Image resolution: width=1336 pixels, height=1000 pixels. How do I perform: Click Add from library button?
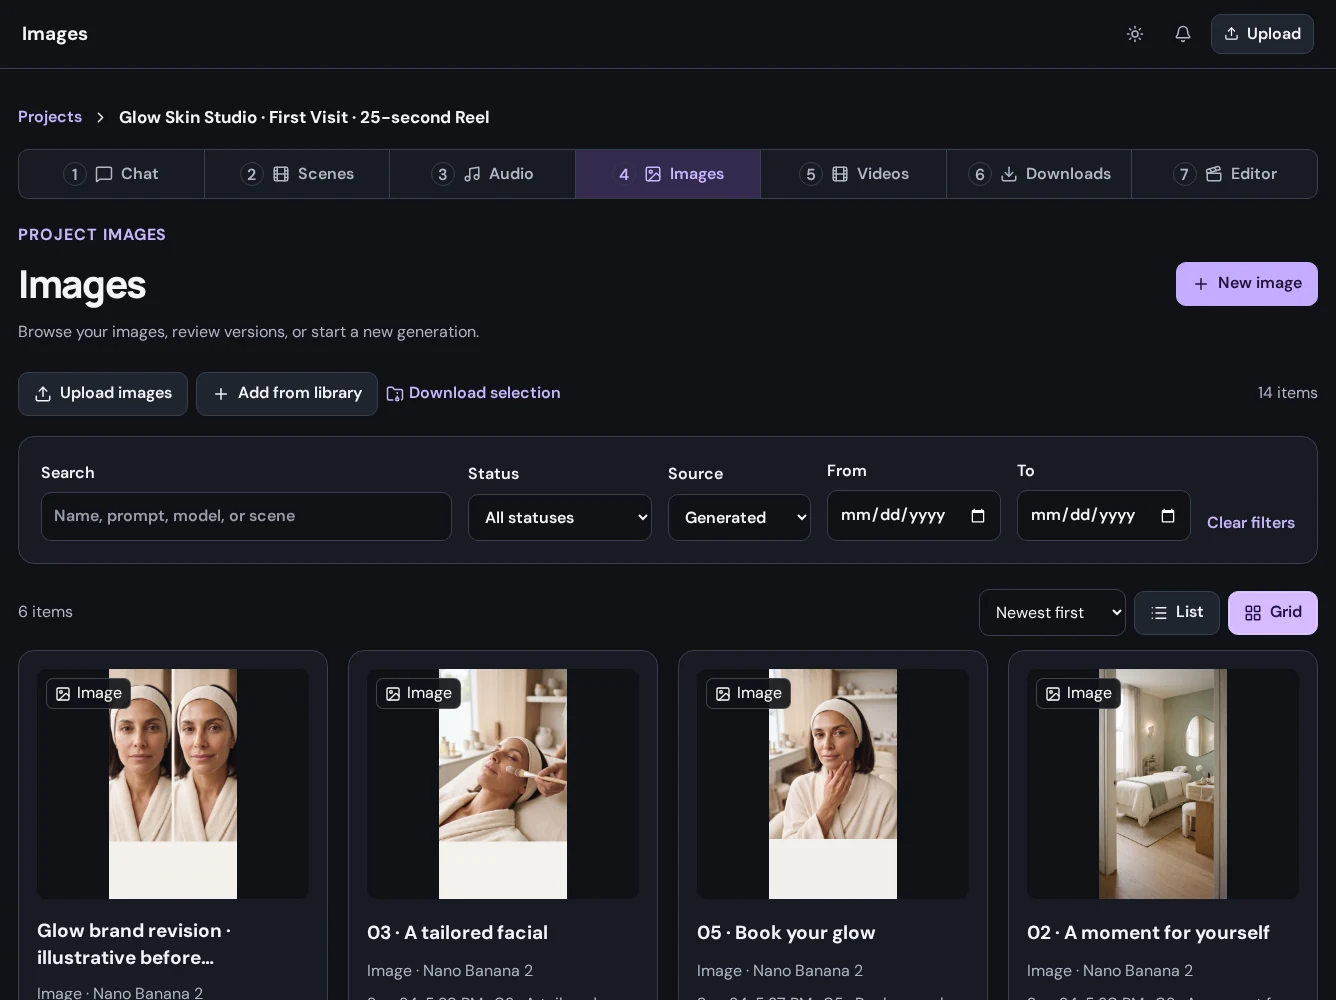[287, 394]
